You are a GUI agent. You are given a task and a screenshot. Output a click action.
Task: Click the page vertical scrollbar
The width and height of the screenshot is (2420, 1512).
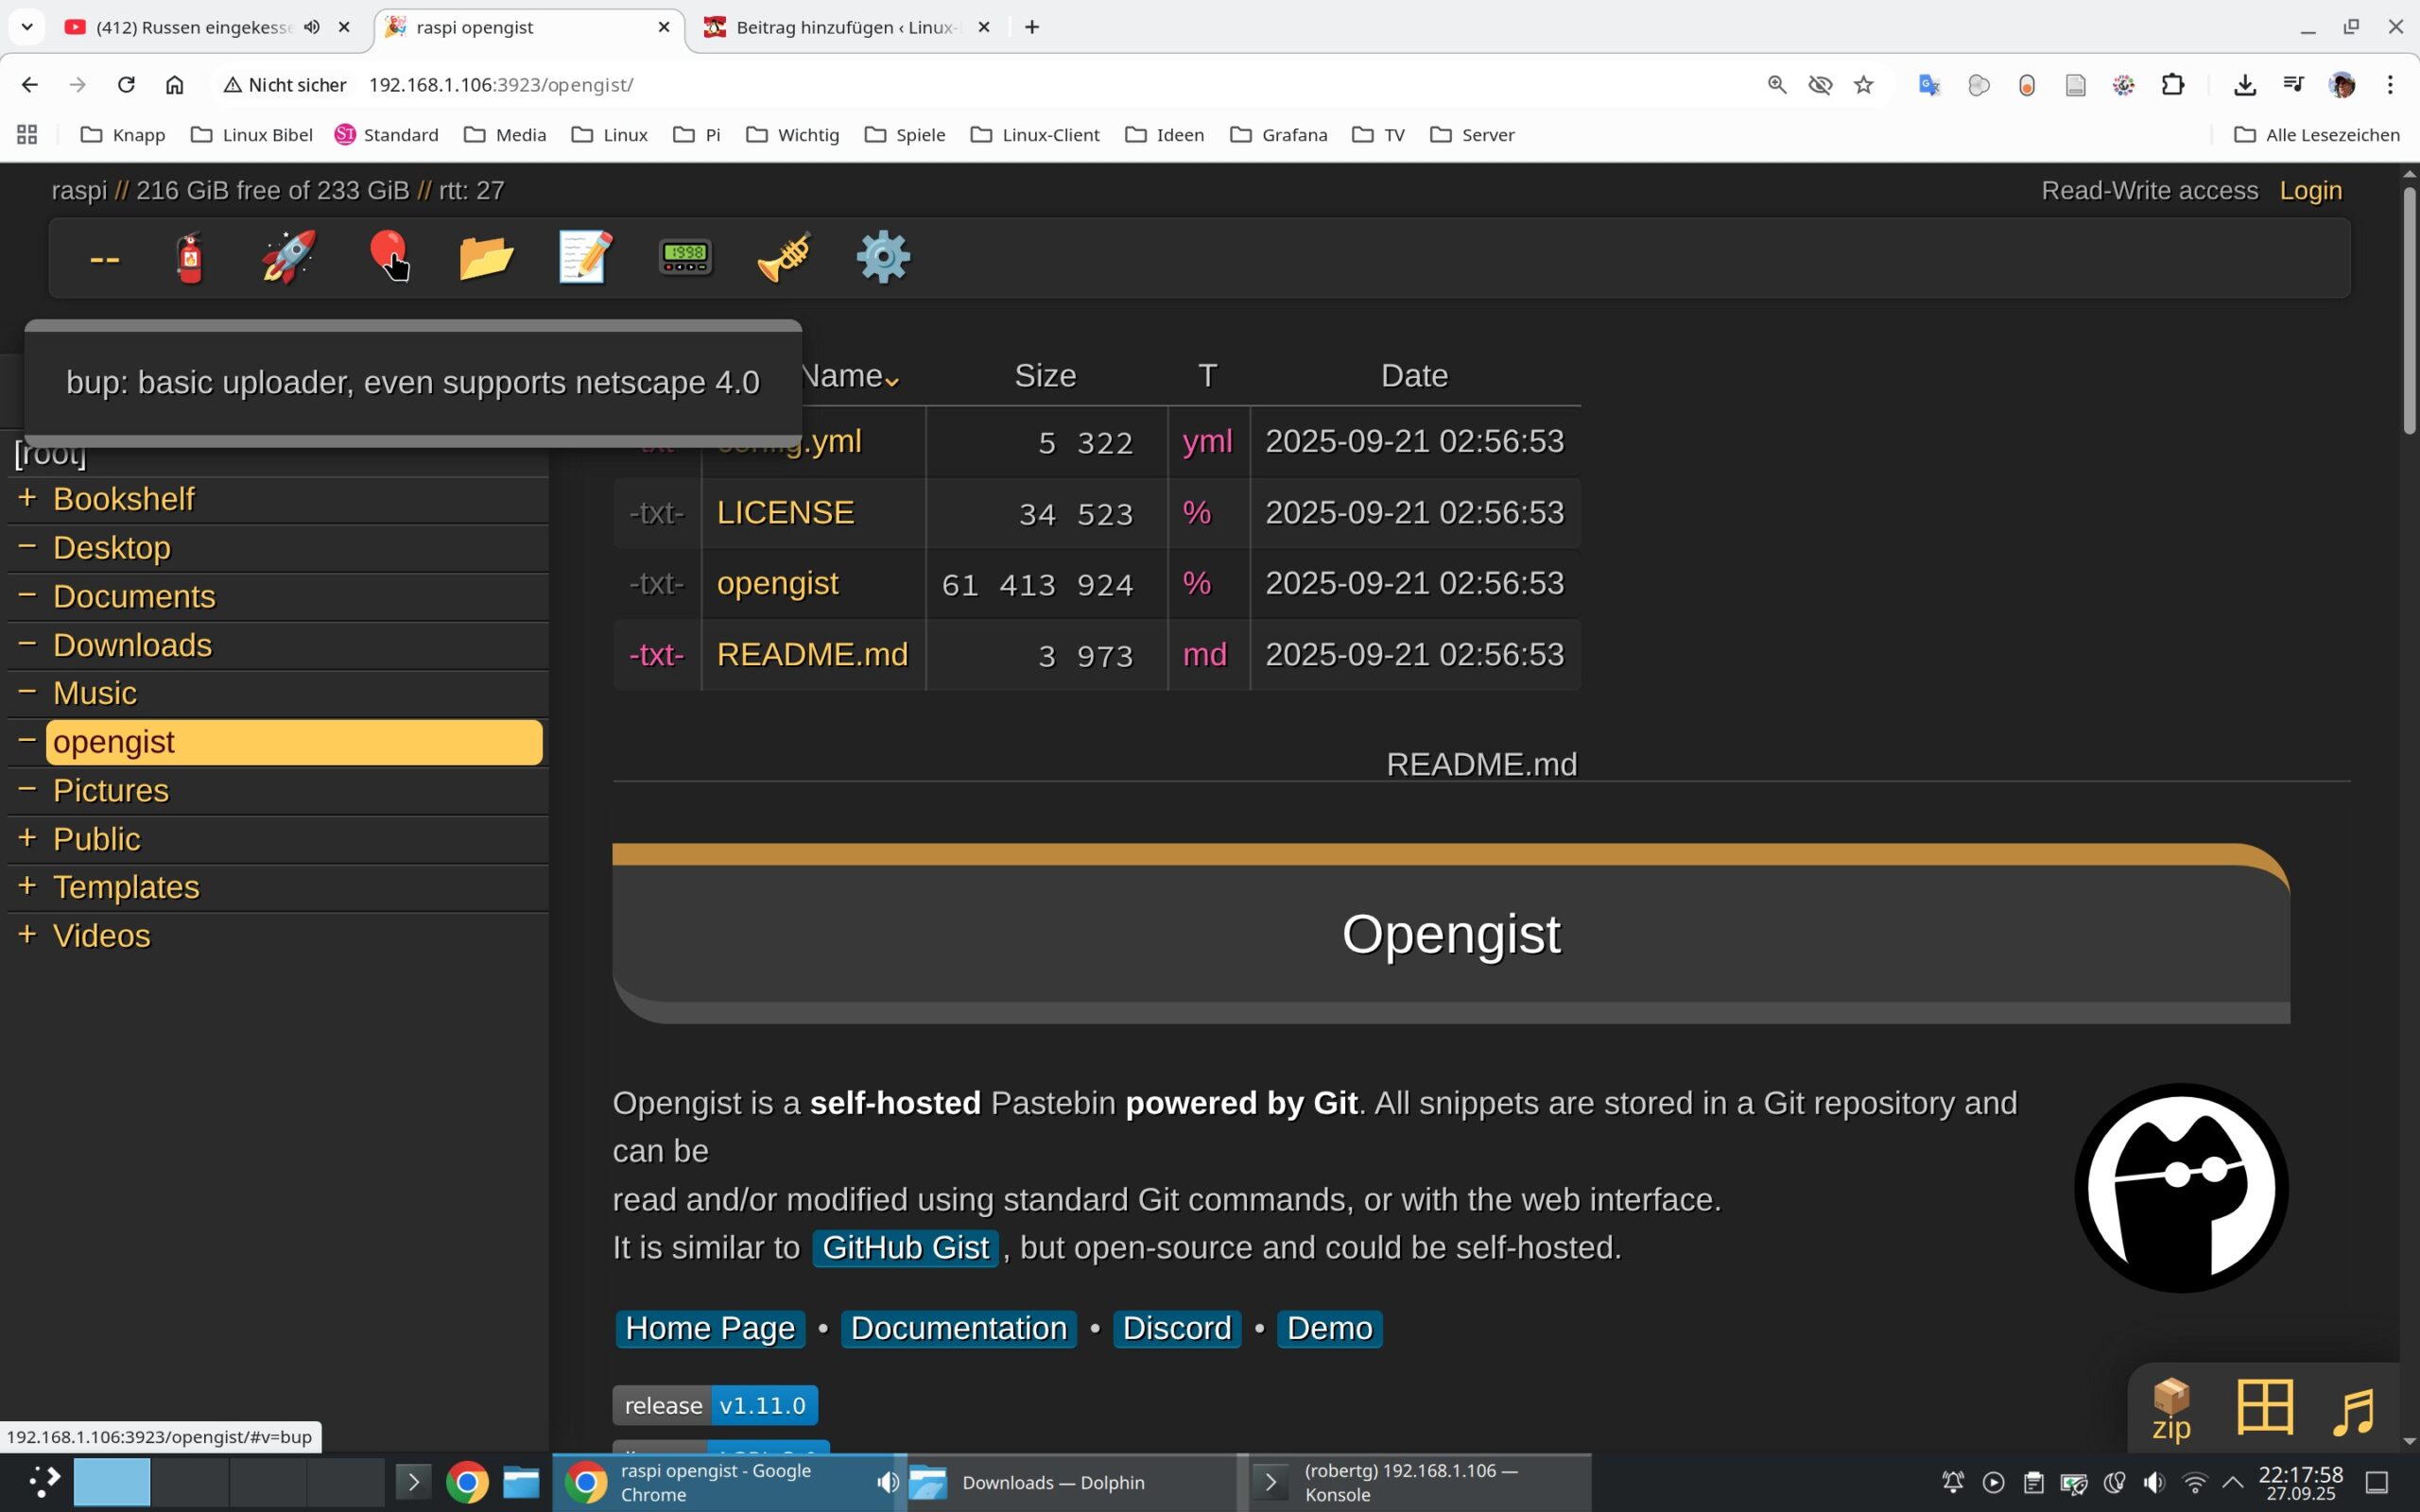point(2408,311)
